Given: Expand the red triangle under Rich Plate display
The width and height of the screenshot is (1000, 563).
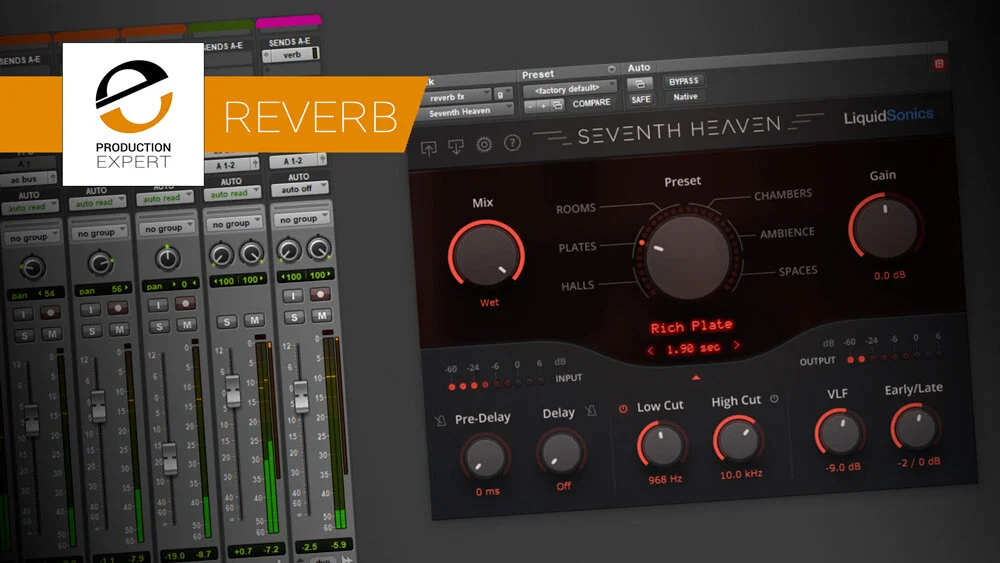Looking at the screenshot, I should [696, 378].
